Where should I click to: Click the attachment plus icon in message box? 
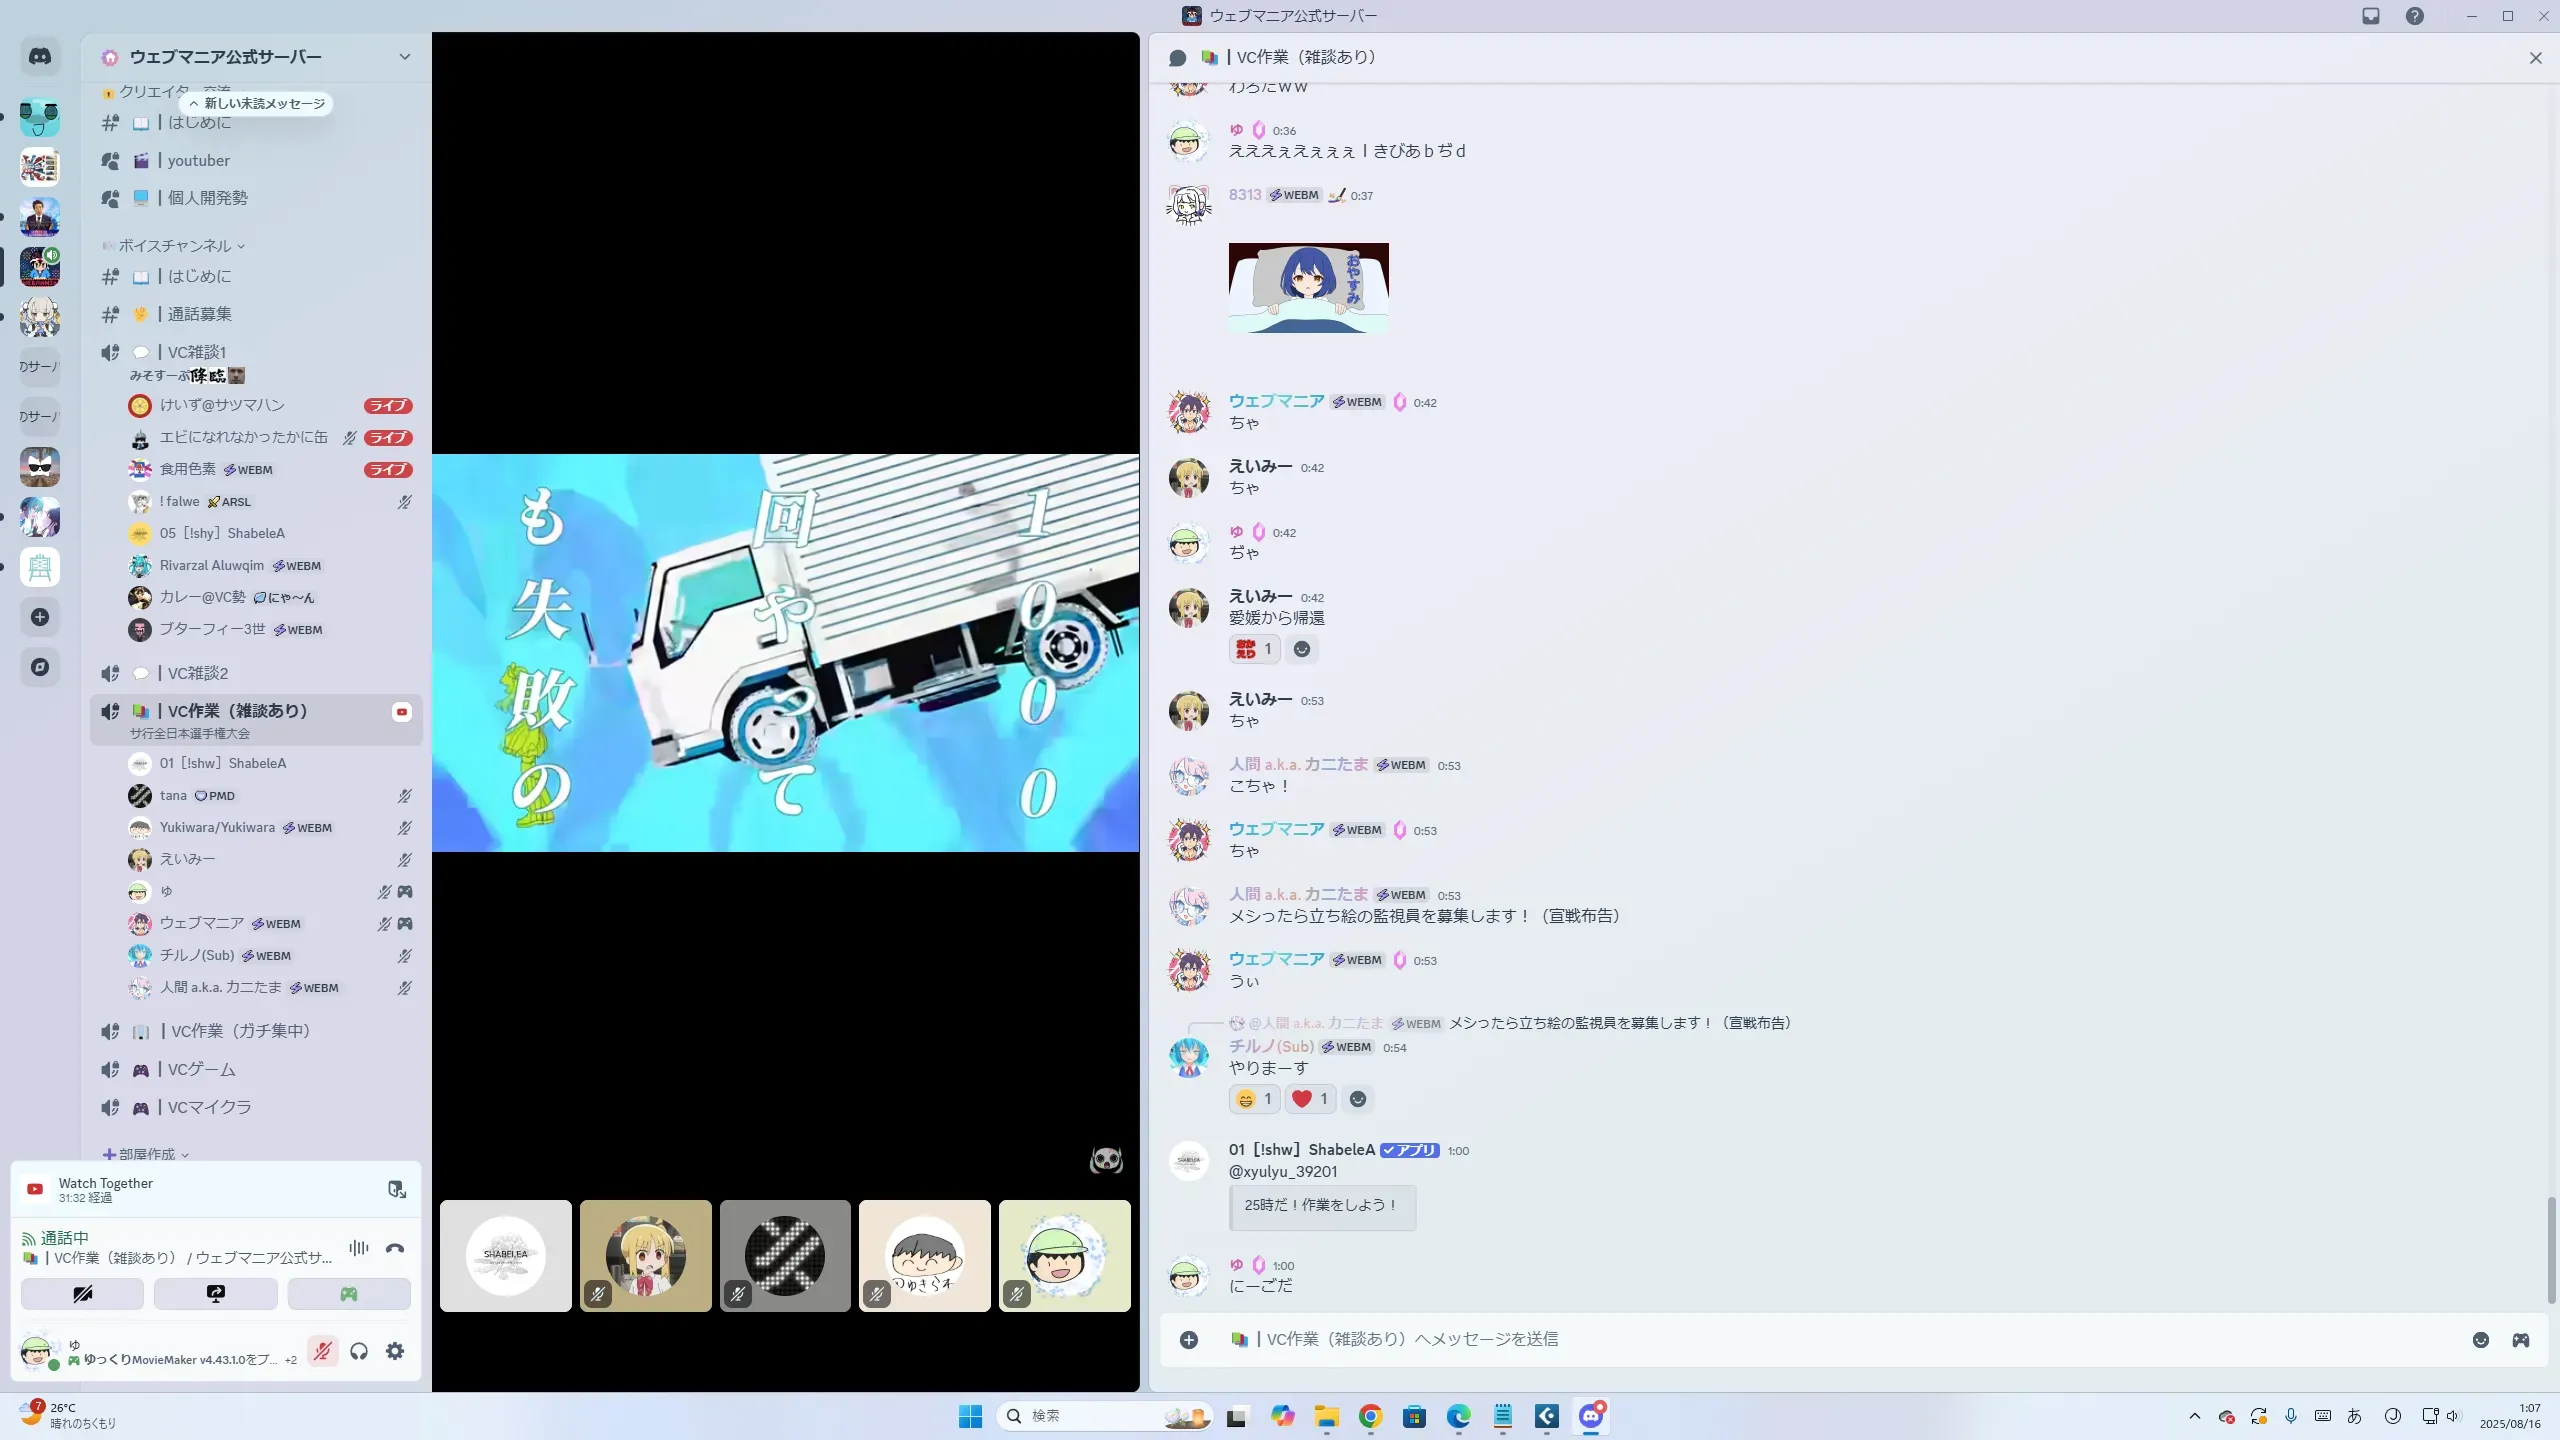1189,1340
